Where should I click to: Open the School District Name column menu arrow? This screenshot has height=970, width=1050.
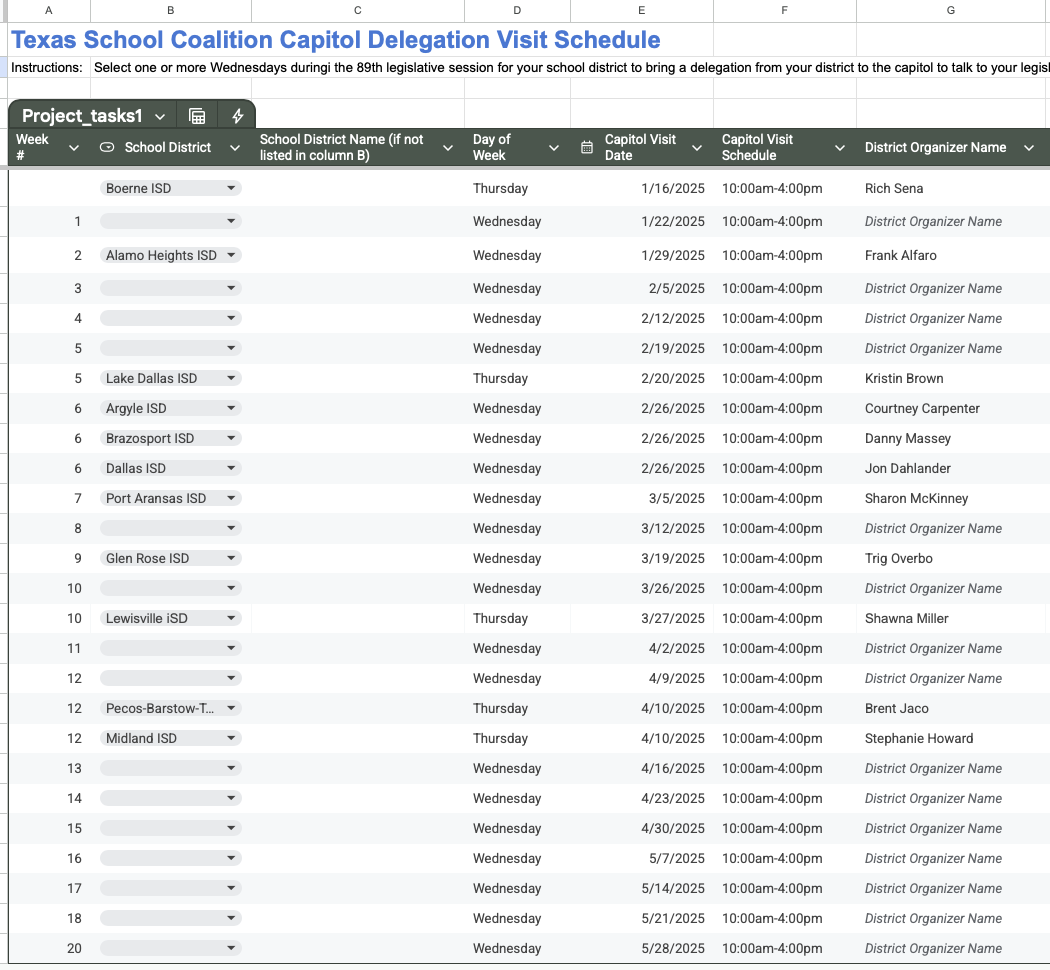coord(448,148)
